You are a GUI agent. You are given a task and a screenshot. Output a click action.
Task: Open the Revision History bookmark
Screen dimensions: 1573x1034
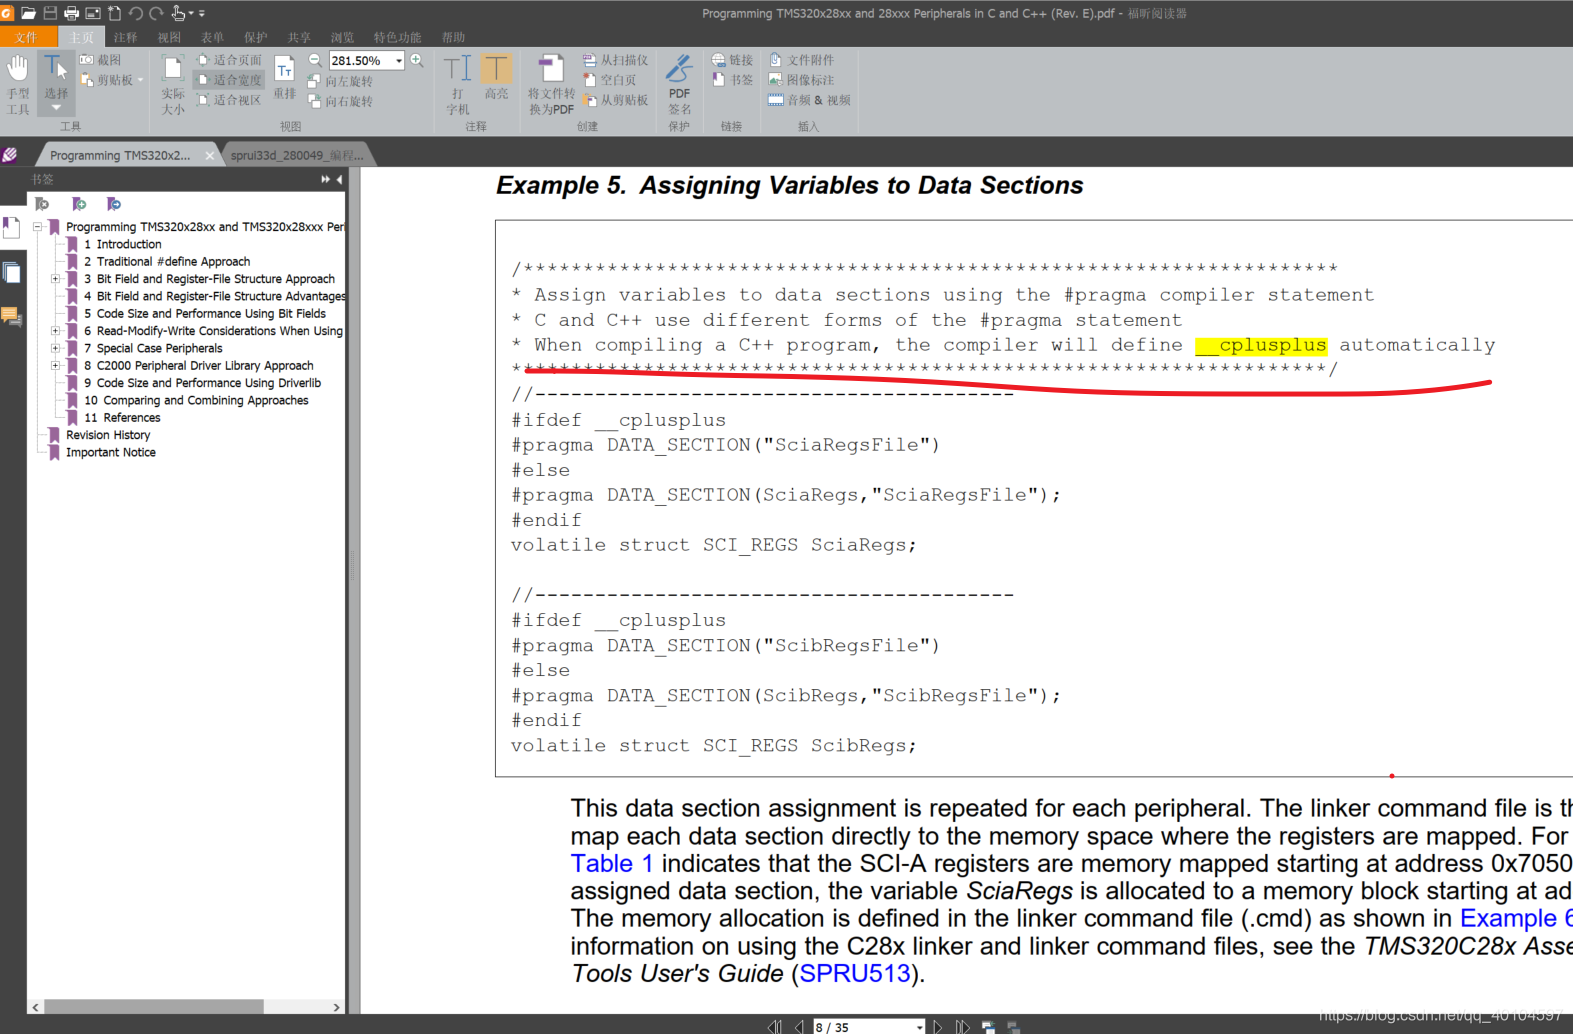point(108,435)
